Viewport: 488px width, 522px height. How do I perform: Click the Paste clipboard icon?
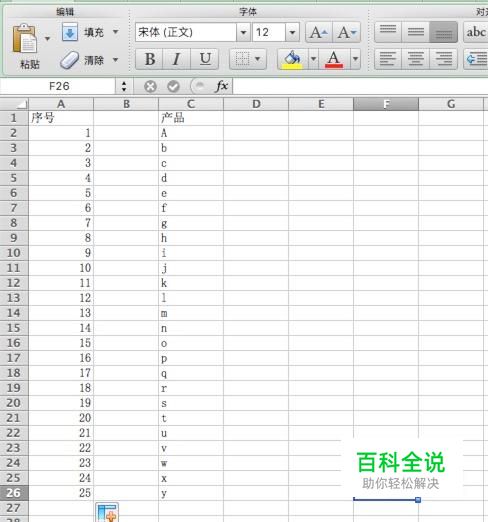(x=25, y=39)
